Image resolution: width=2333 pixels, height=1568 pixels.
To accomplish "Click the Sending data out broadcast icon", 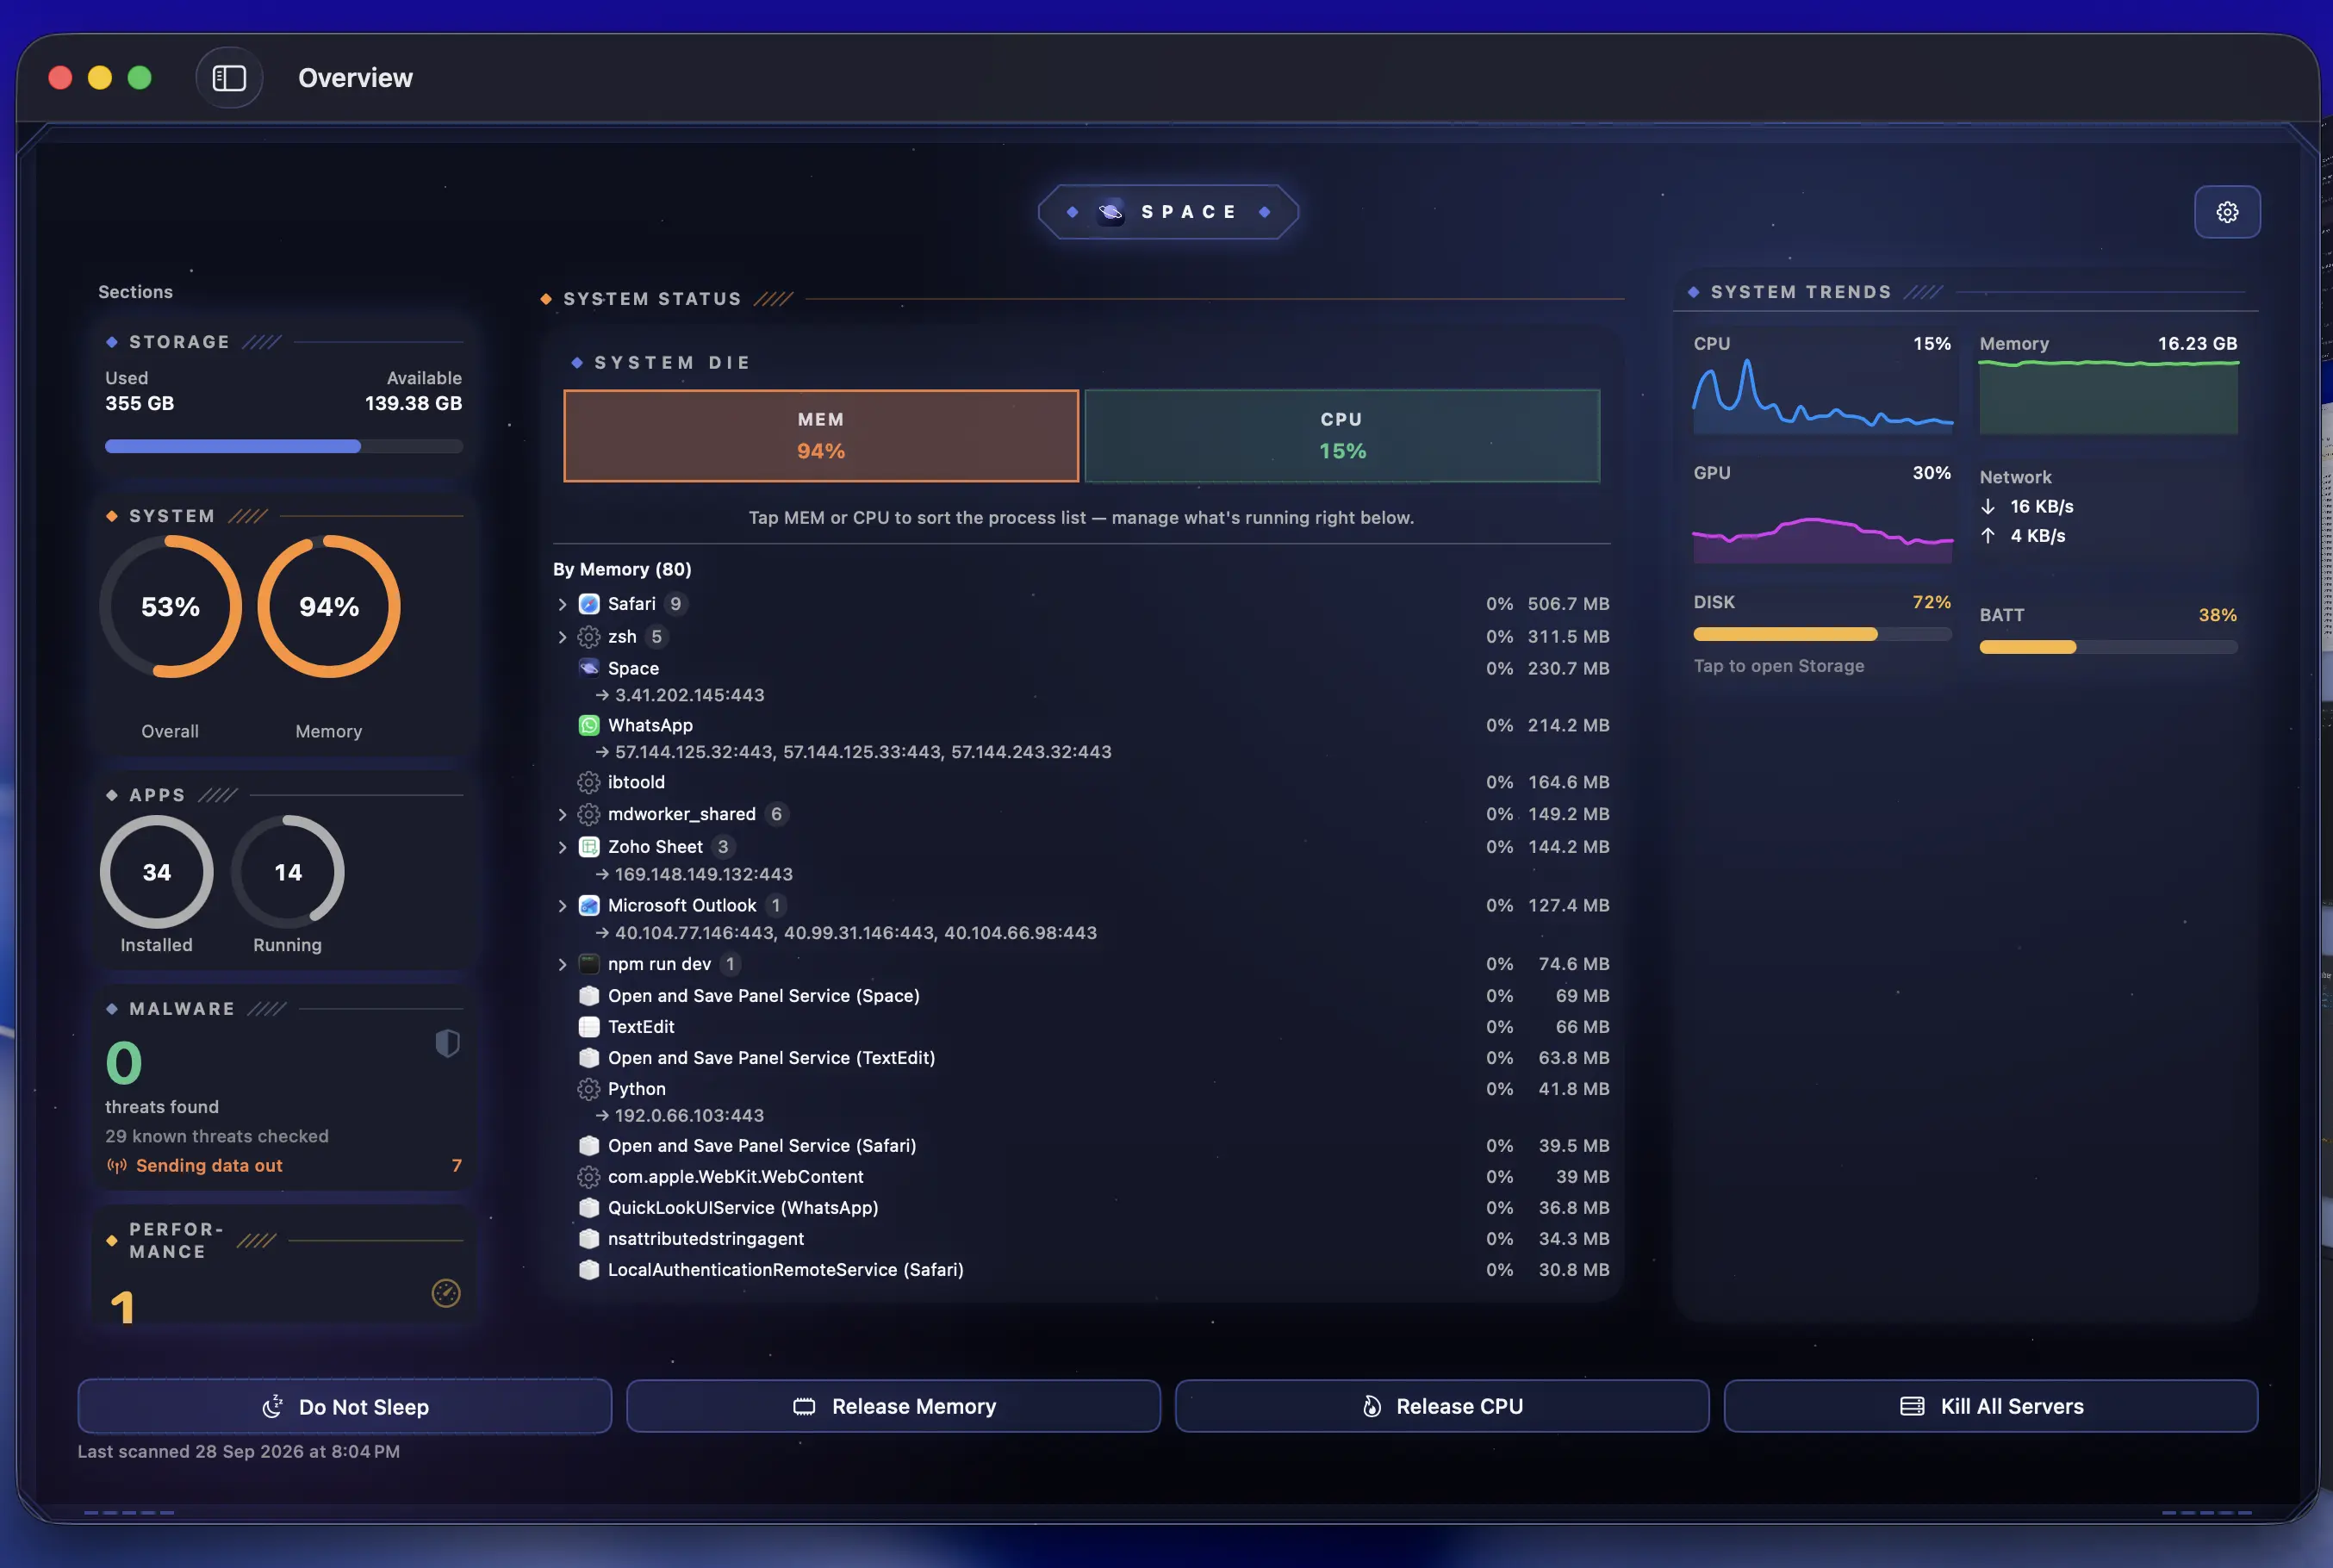I will pos(117,1165).
